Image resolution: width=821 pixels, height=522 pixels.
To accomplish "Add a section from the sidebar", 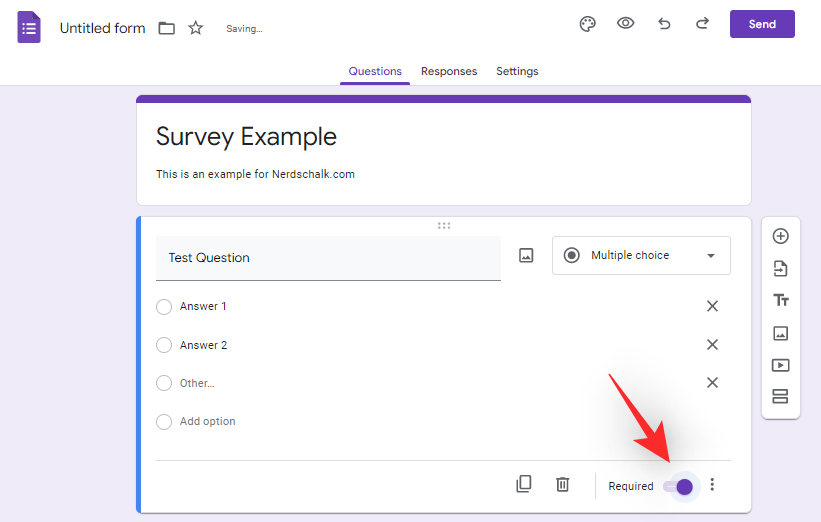I will pos(781,397).
